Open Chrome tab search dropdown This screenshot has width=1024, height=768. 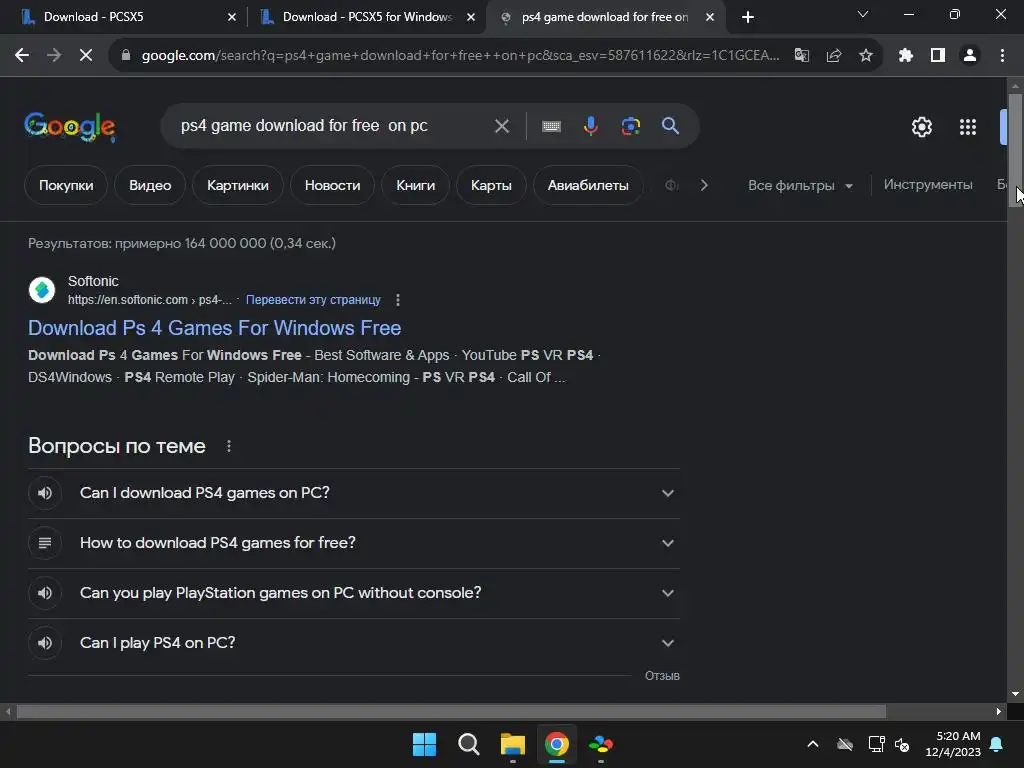(x=863, y=14)
